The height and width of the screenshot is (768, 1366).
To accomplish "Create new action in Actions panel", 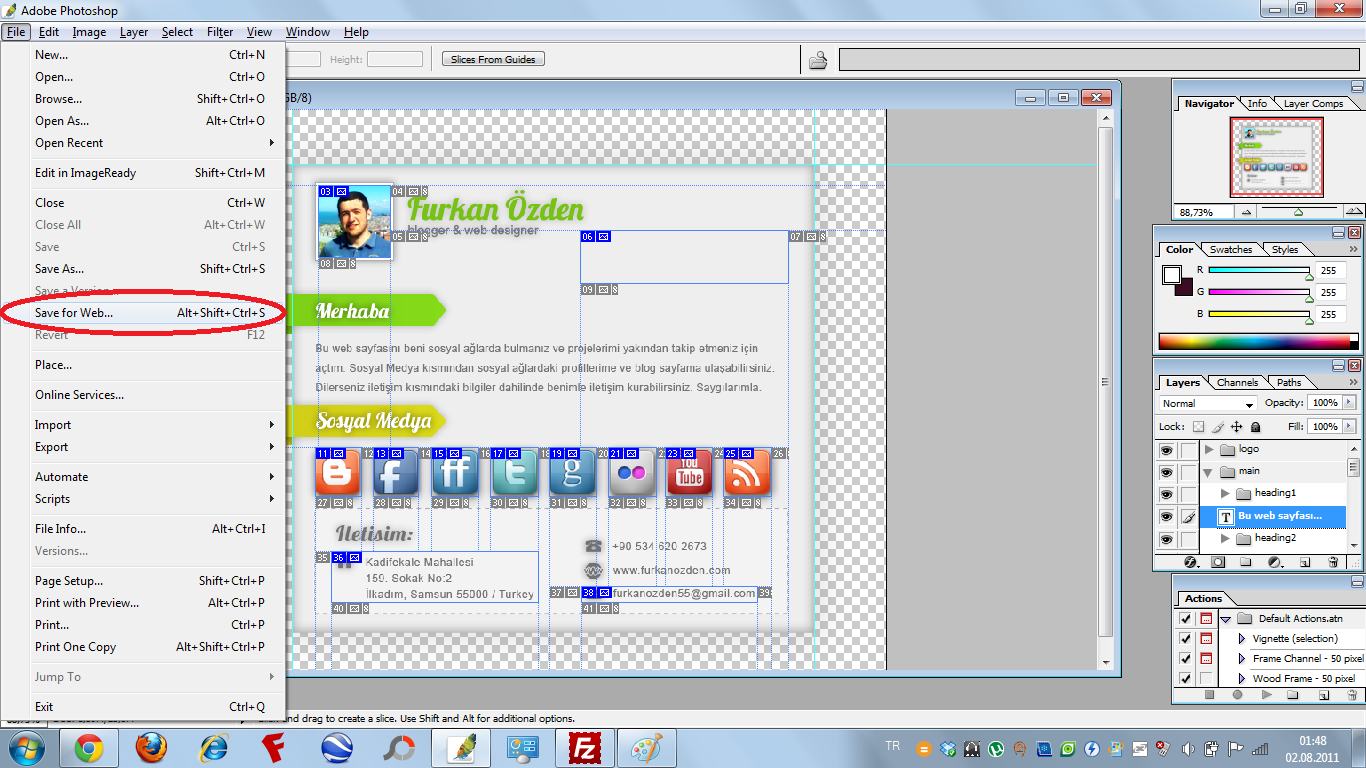I will tap(1323, 694).
